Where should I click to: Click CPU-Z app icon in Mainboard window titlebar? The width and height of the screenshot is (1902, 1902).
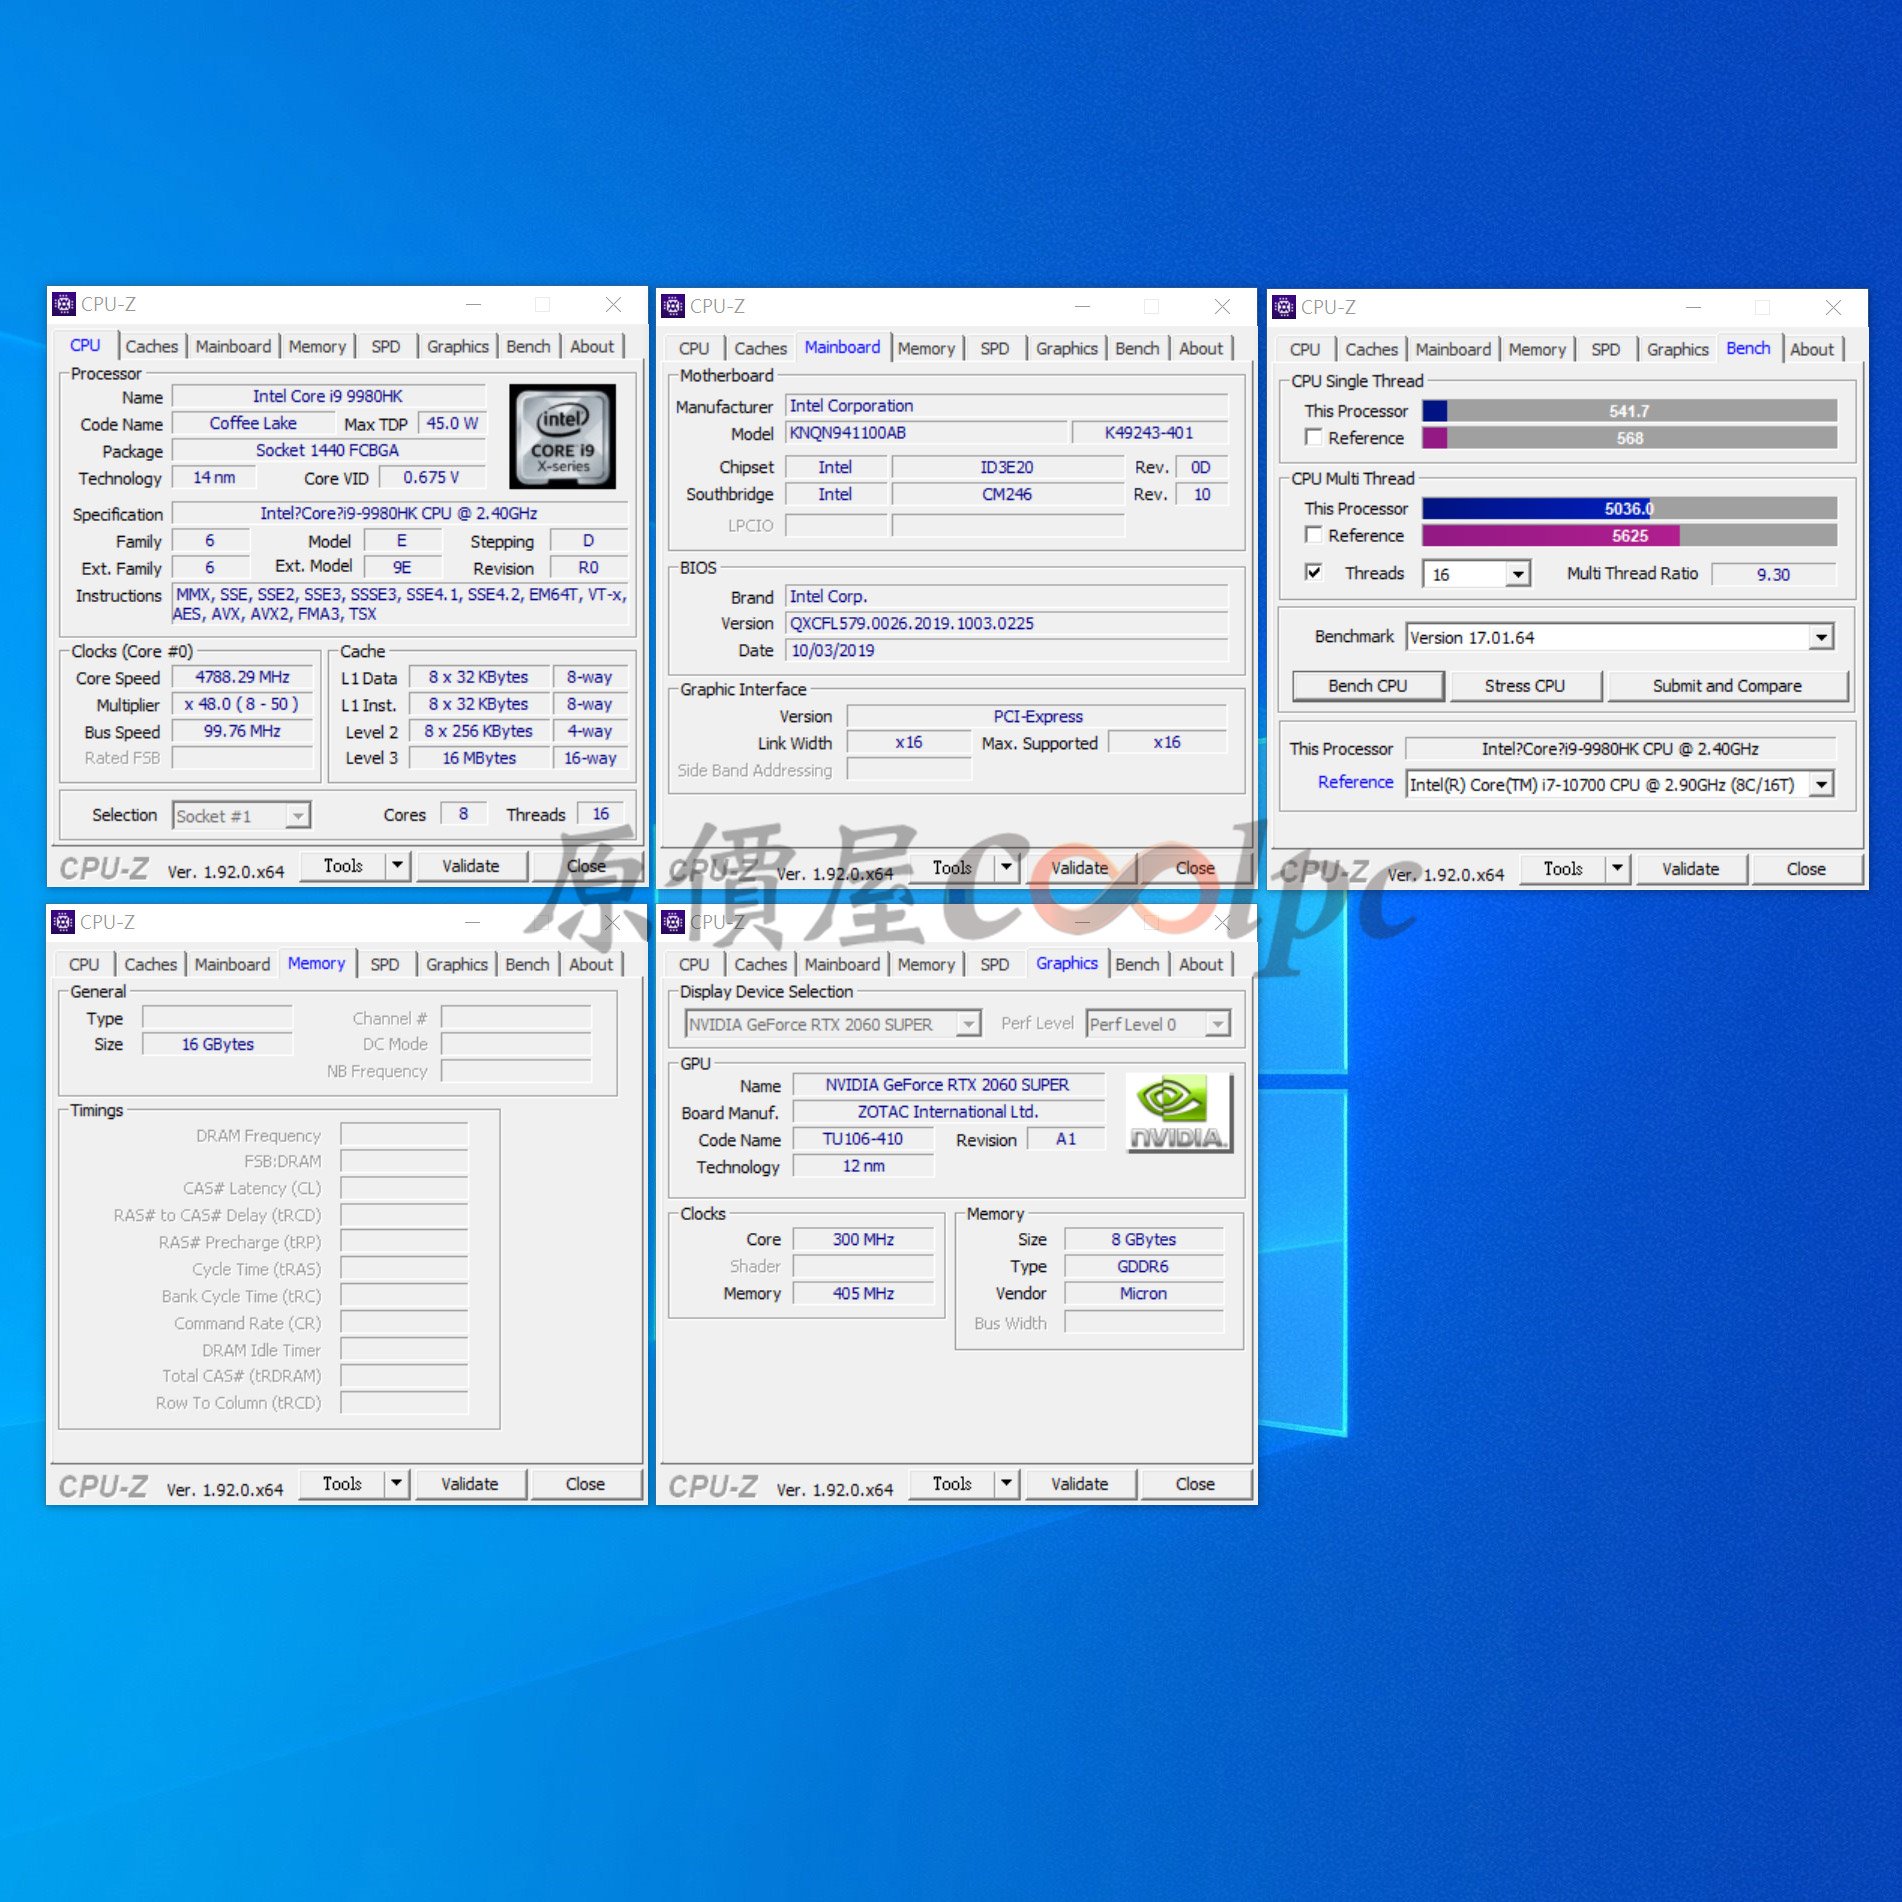pyautogui.click(x=674, y=306)
